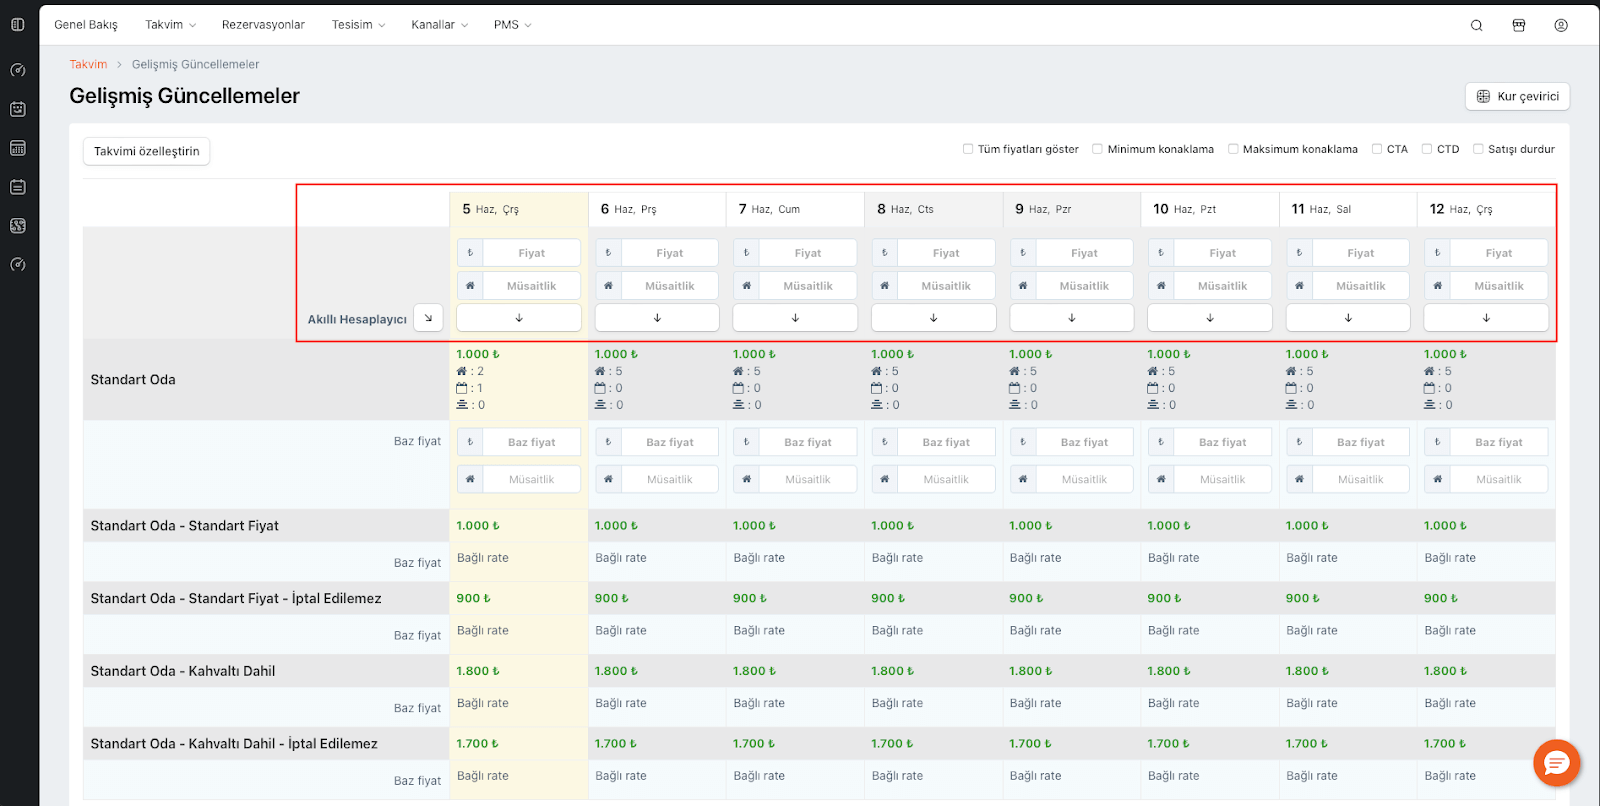The image size is (1600, 806).
Task: Expand the Takvim dropdown menu
Action: [x=170, y=25]
